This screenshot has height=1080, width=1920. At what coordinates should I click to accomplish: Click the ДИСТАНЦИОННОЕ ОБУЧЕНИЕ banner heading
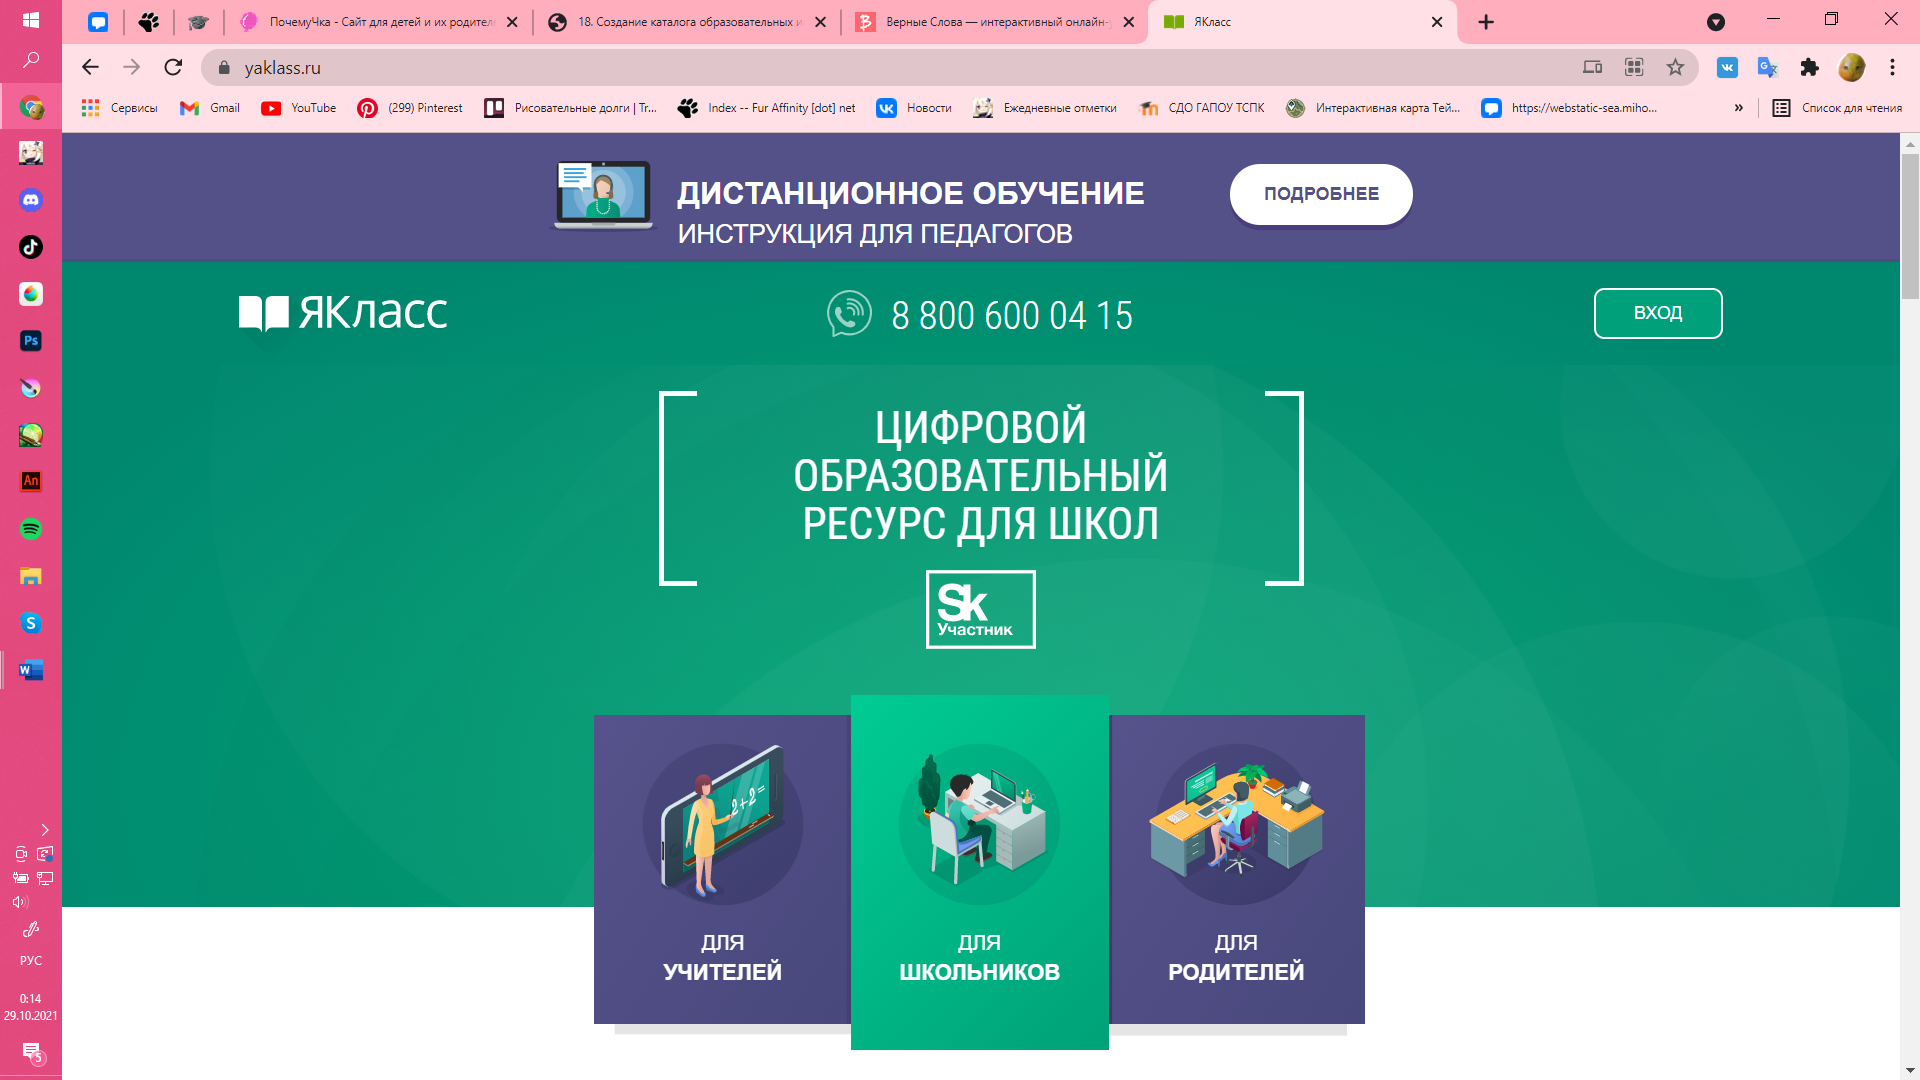click(910, 193)
